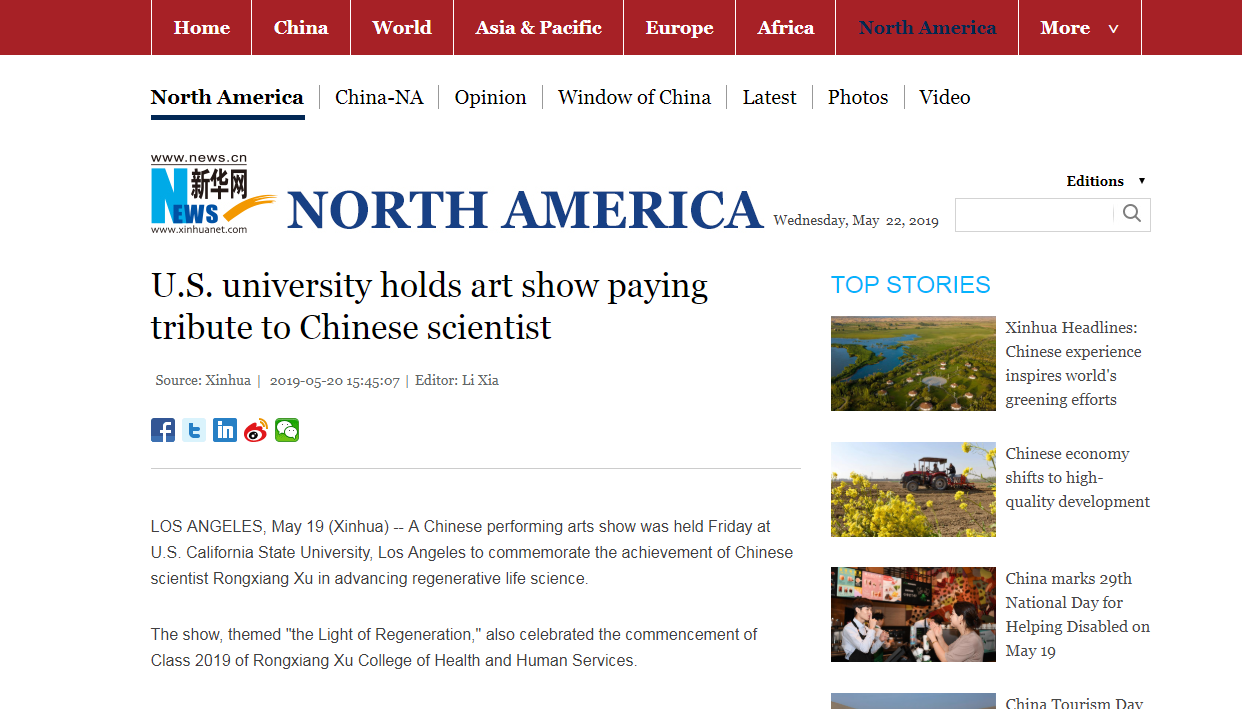1242x709 pixels.
Task: Share article on Facebook
Action: (x=163, y=430)
